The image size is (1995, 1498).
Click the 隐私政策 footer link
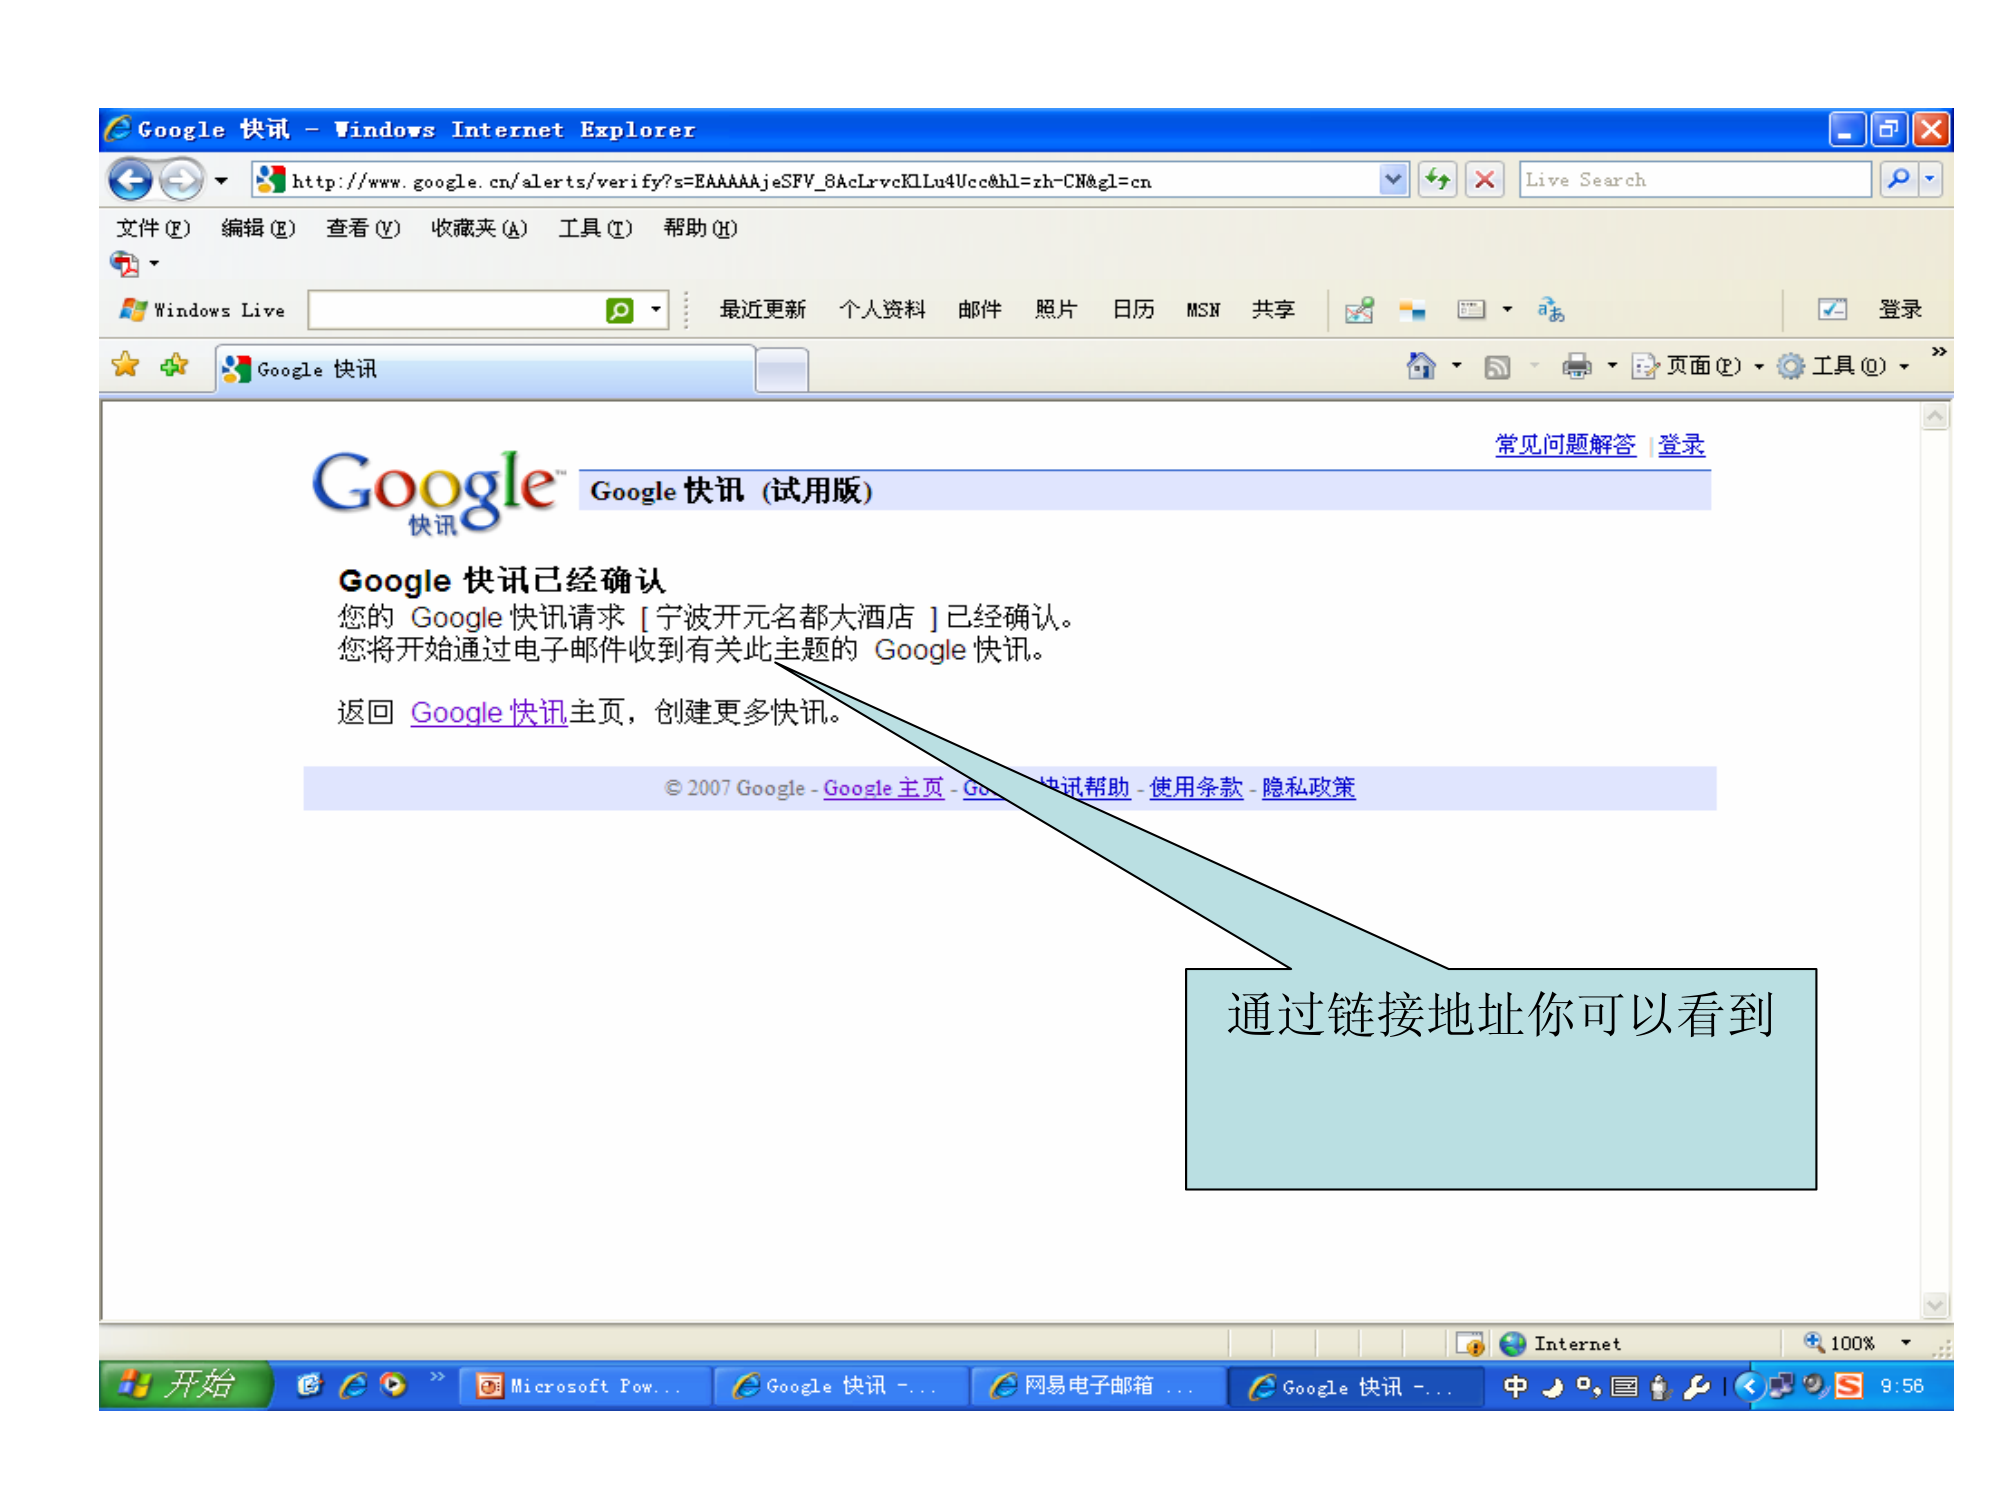click(1308, 788)
